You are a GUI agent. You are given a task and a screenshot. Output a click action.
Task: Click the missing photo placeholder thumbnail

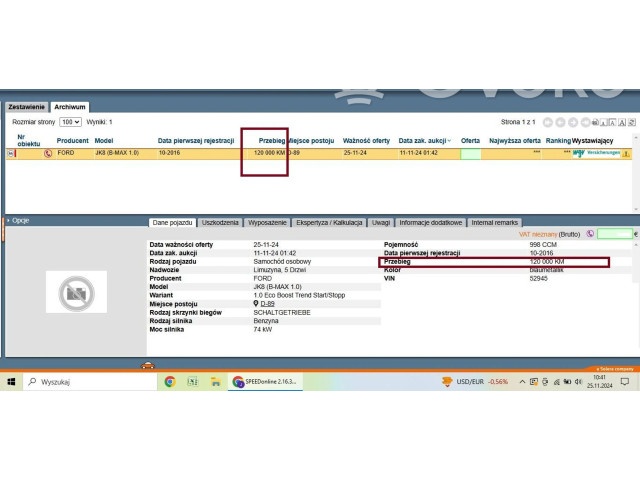[76, 292]
